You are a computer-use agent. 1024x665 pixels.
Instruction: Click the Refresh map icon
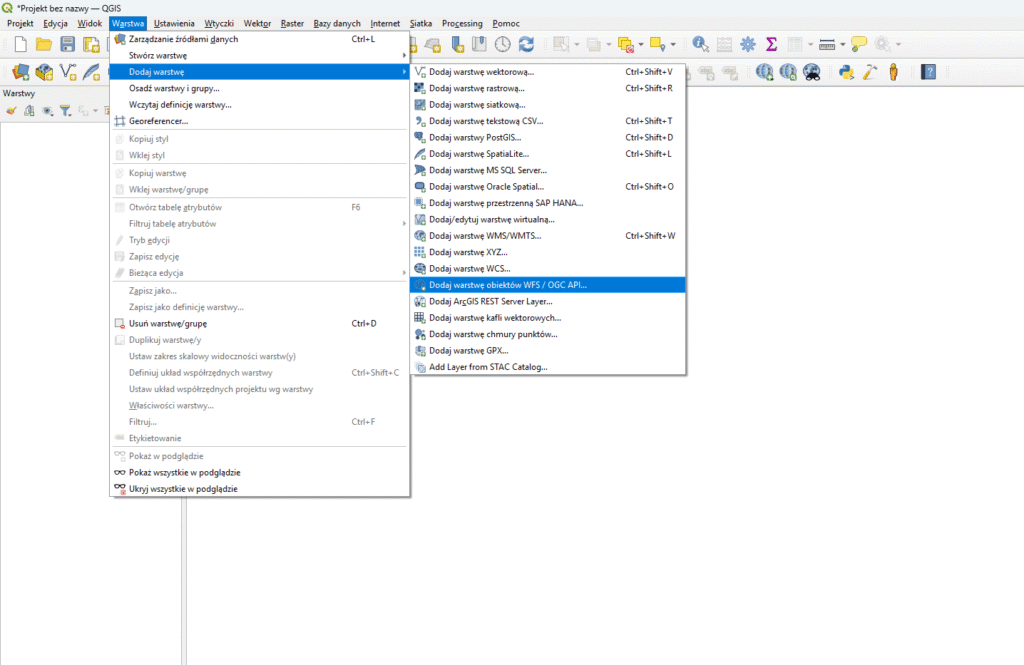[x=526, y=44]
